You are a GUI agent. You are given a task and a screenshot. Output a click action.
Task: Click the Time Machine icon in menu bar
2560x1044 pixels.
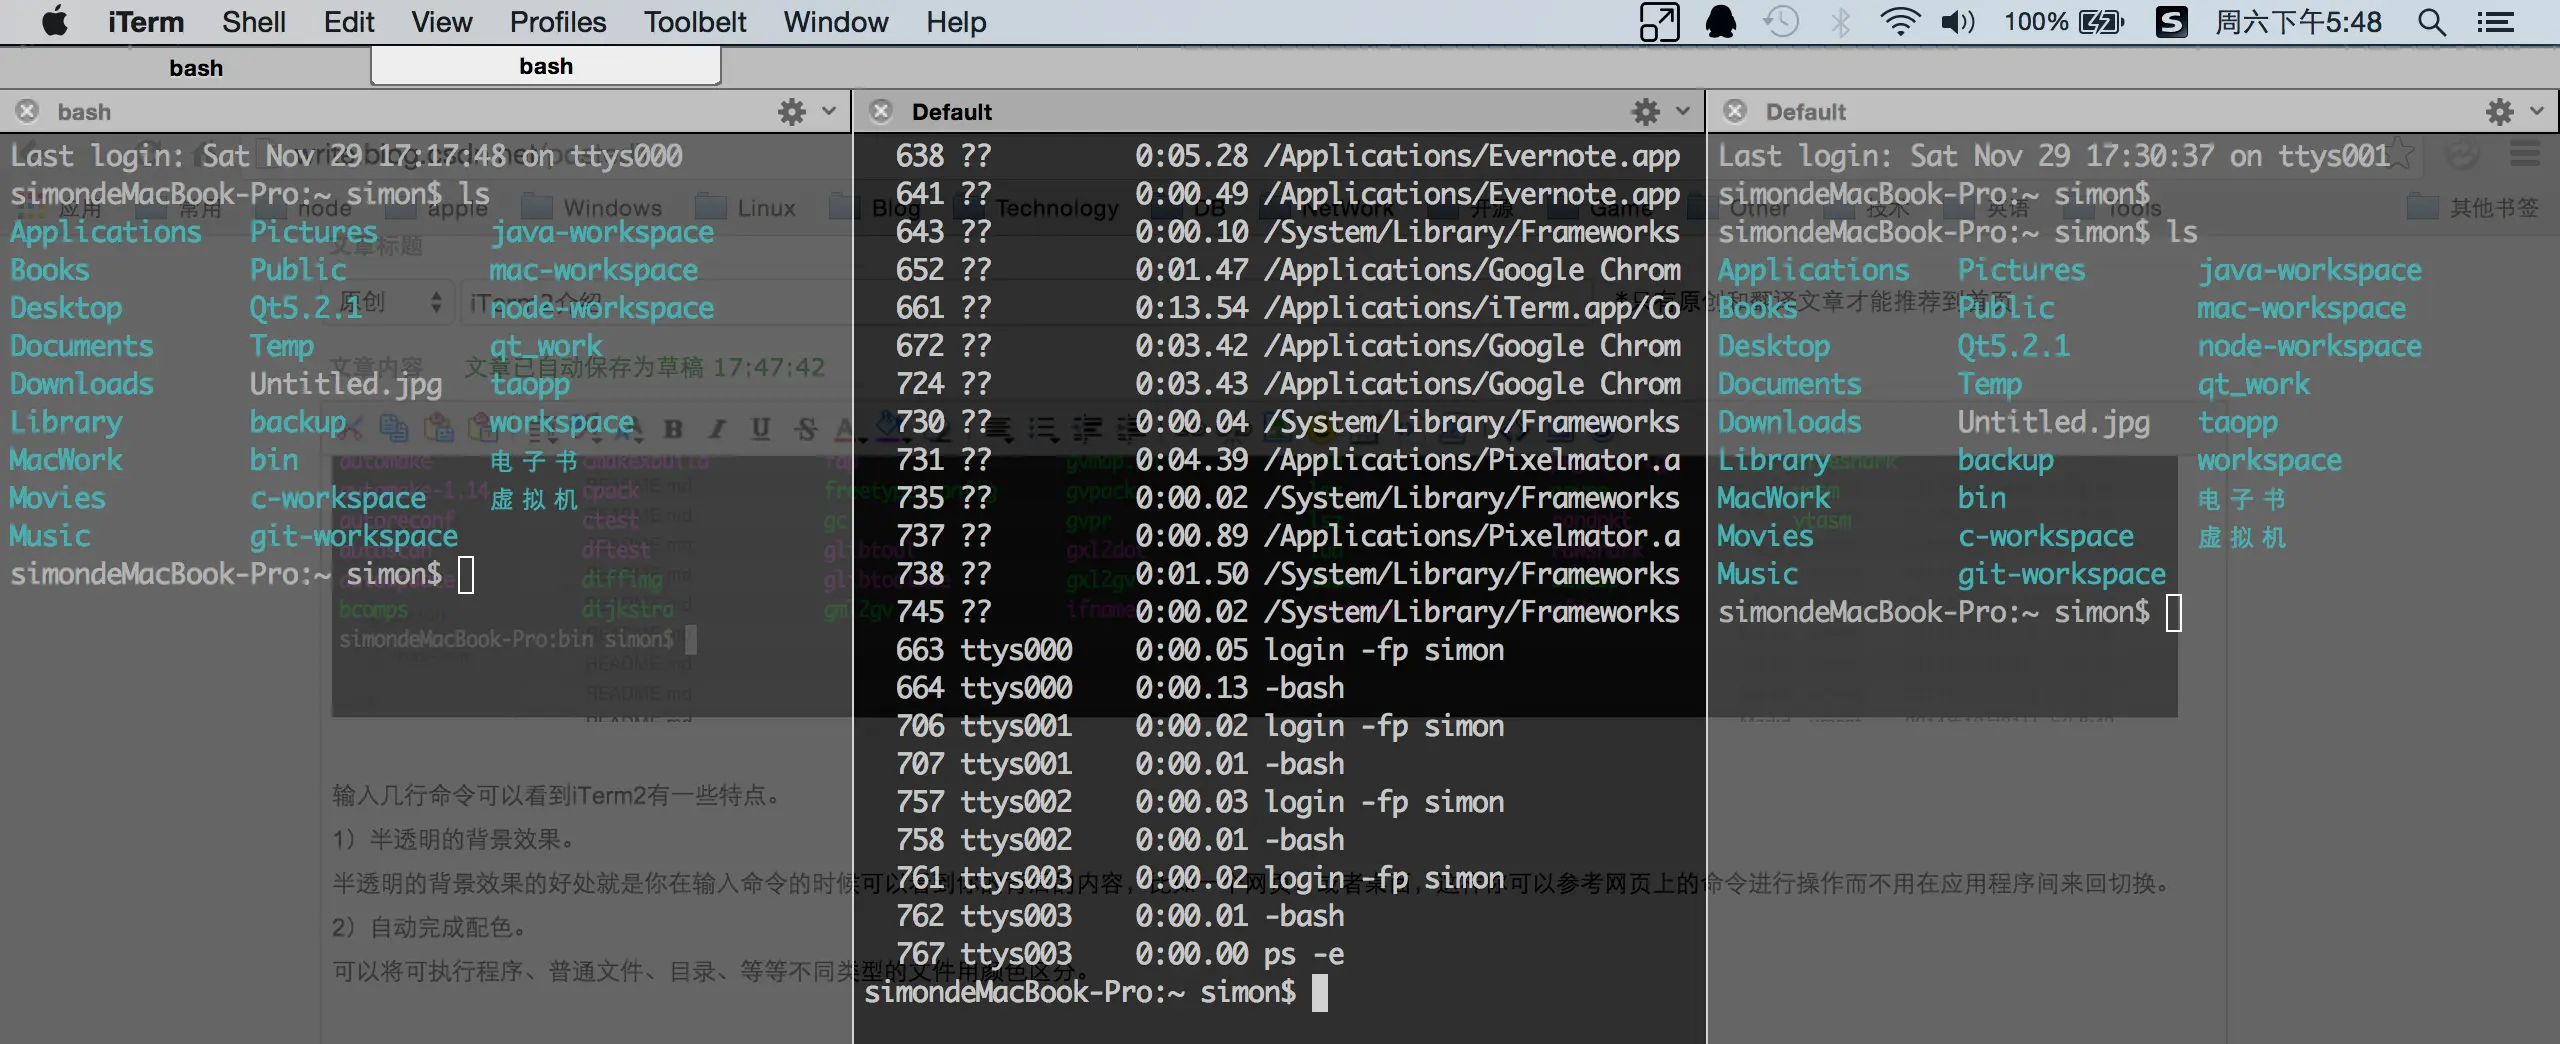point(1781,22)
